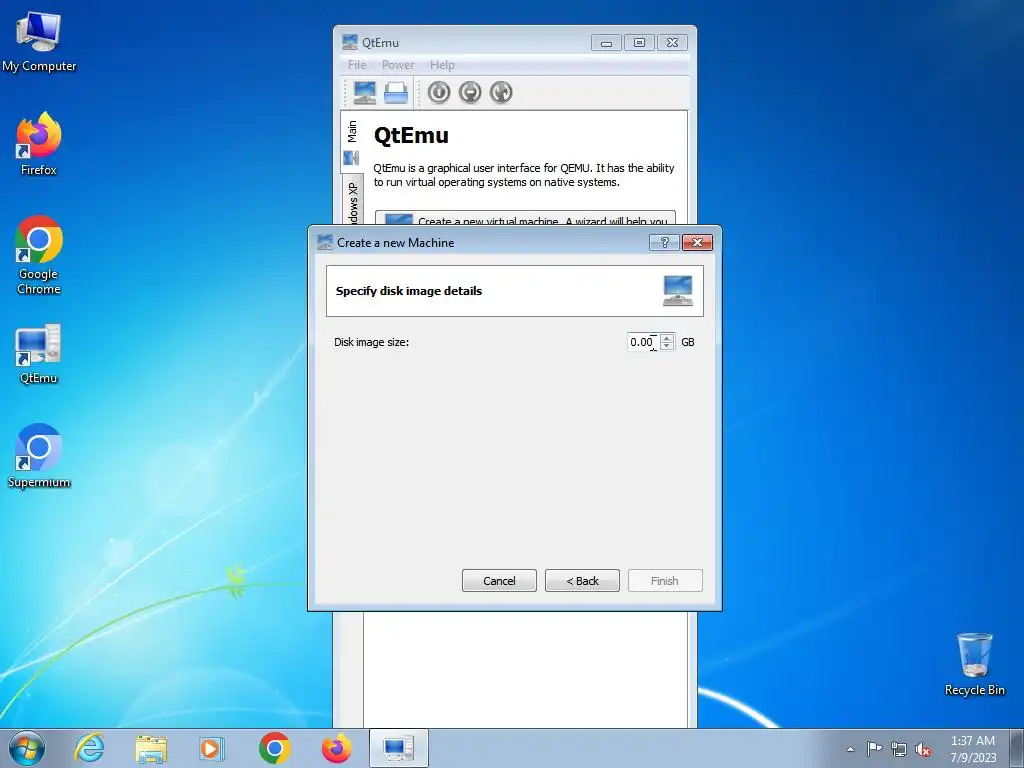Click Create a new virtual machine button
This screenshot has height=768, width=1024.
[x=525, y=218]
